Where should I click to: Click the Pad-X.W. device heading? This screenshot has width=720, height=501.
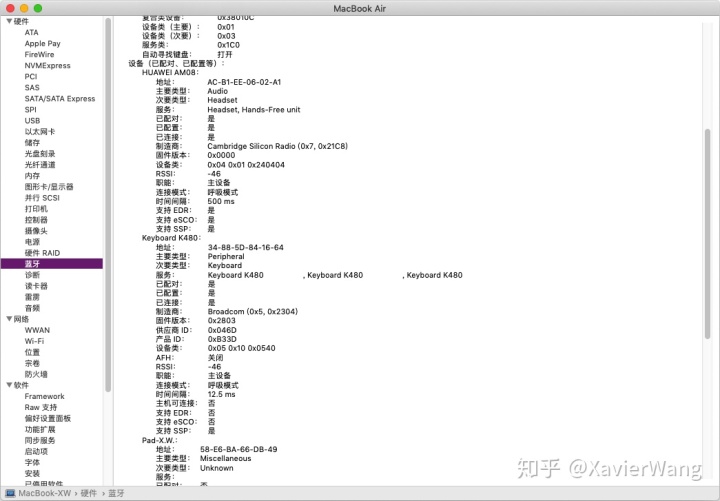[x=159, y=440]
